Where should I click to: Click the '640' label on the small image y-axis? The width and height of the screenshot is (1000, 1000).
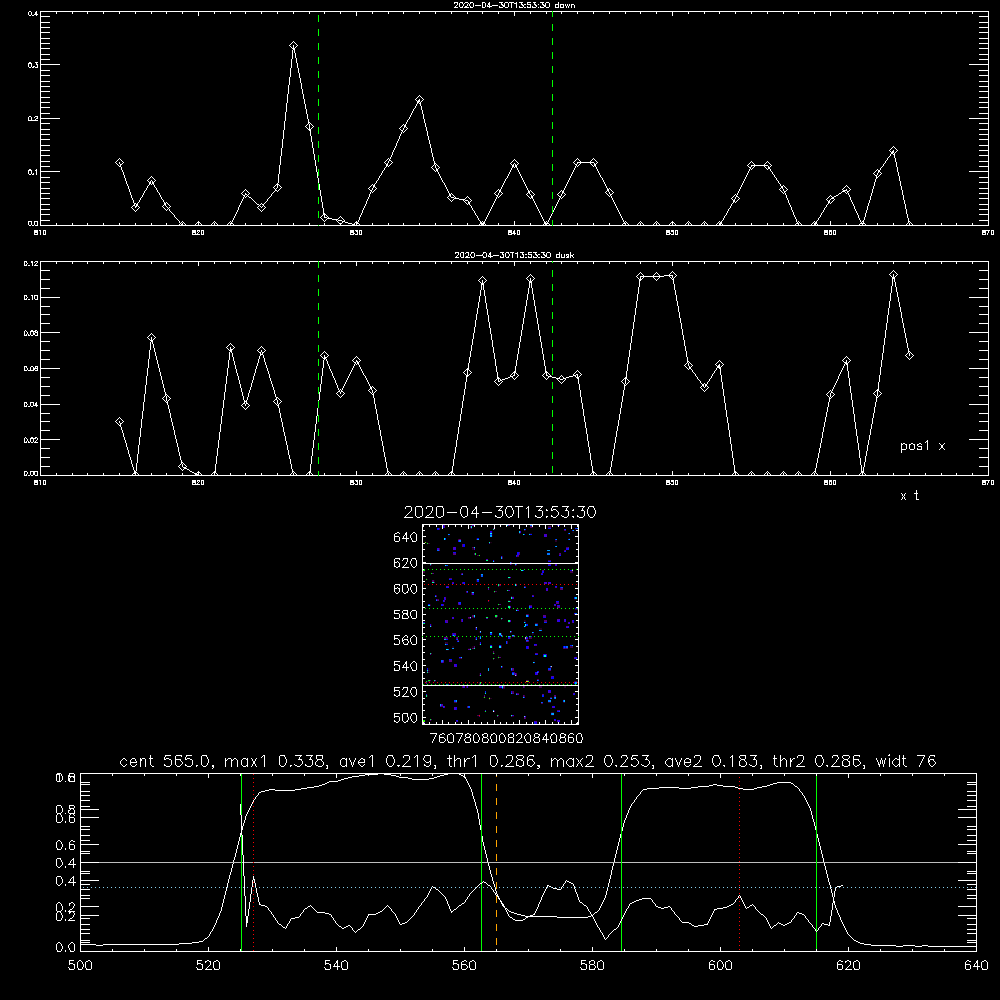coord(405,538)
